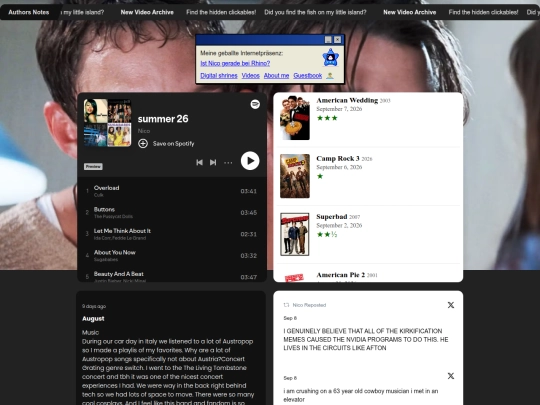This screenshot has height=405, width=540.
Task: Click the repost icon beside Nico Reposted
Action: click(286, 305)
